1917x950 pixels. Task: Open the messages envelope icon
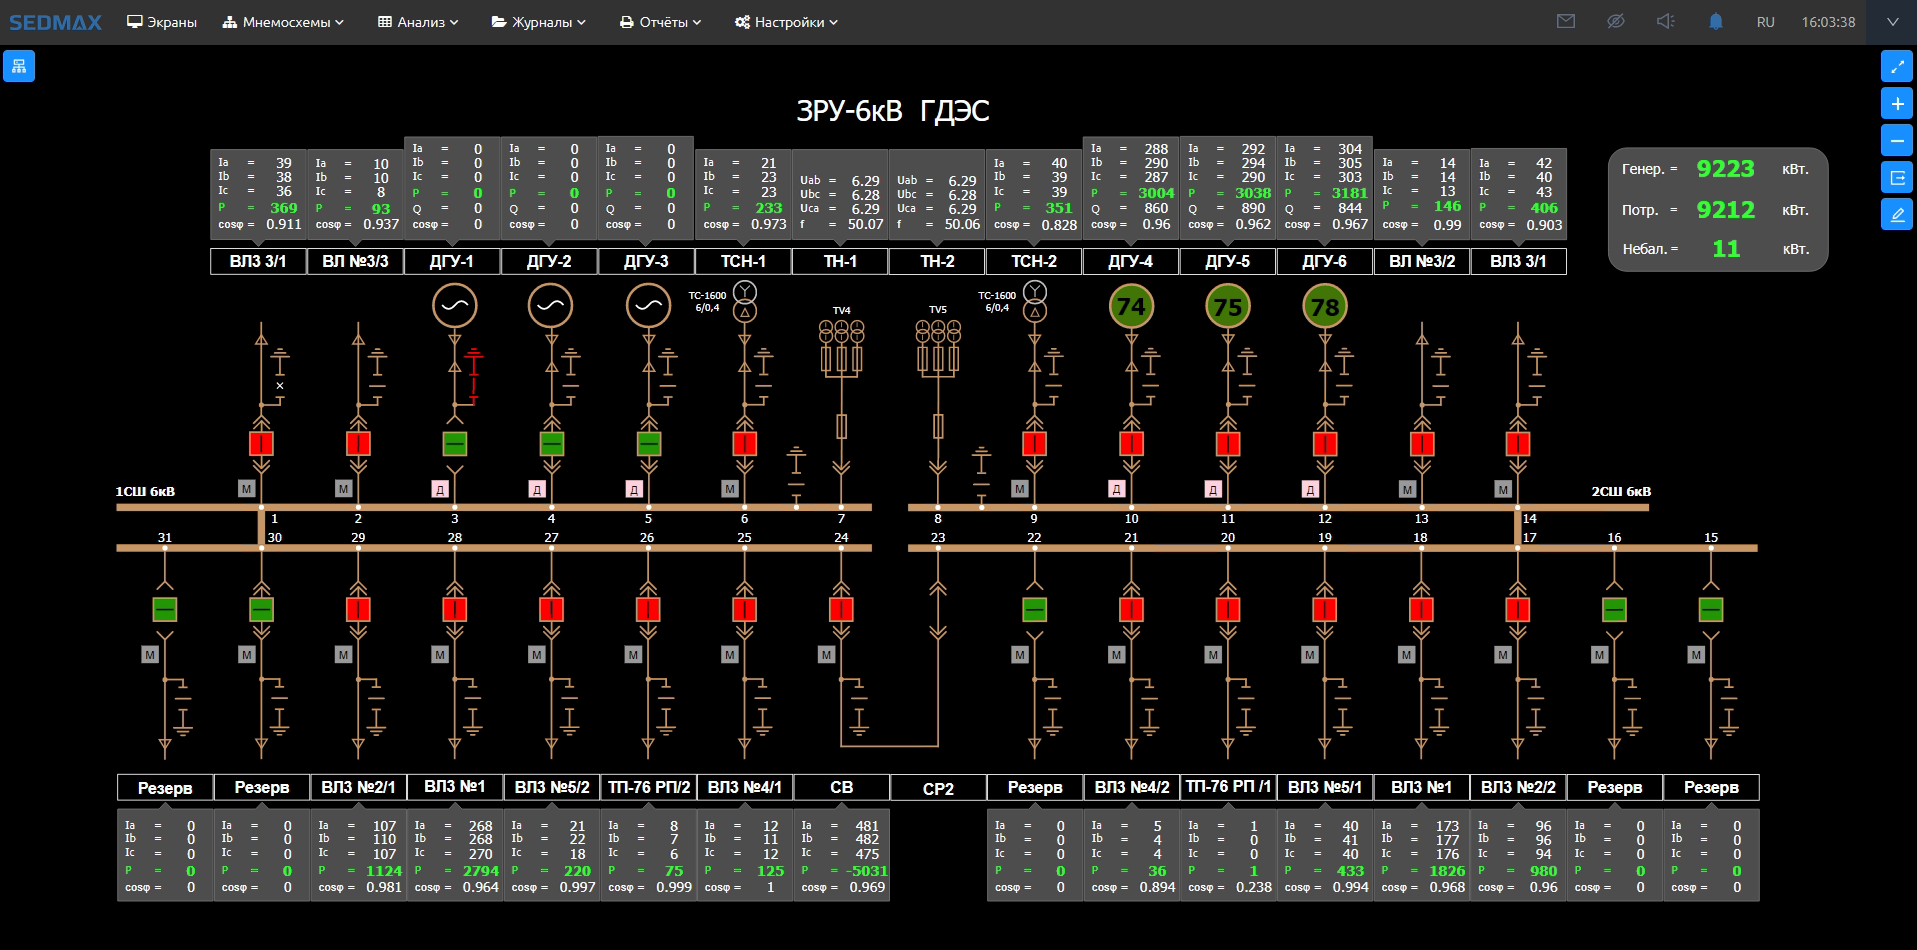coord(1566,21)
